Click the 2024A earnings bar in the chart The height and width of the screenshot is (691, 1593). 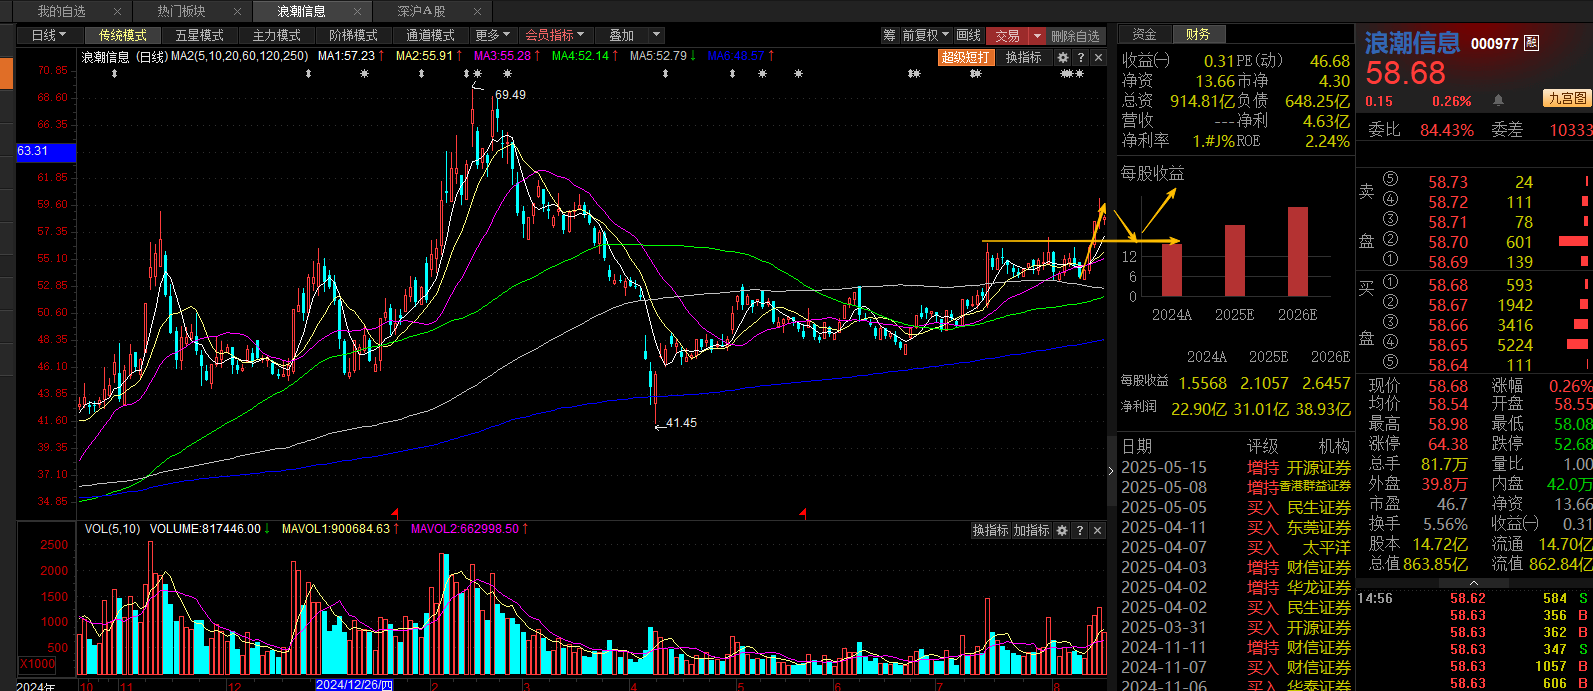1171,269
